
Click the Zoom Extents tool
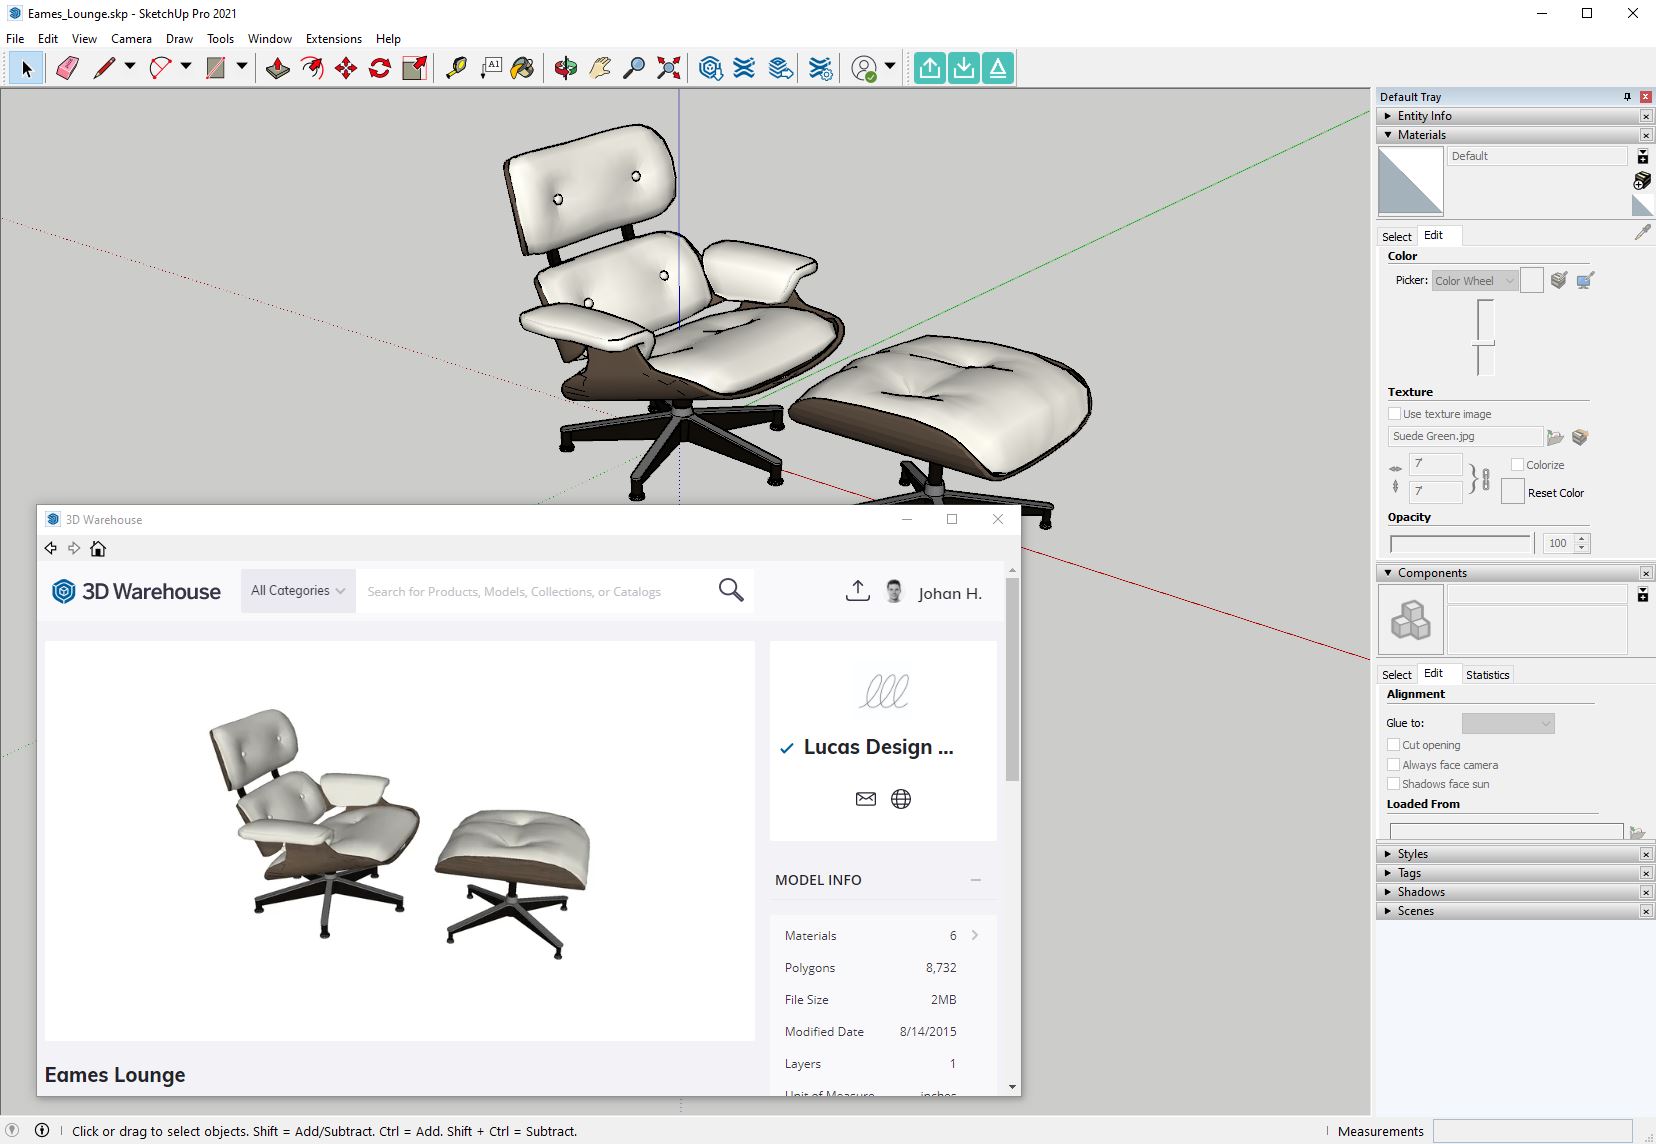(x=668, y=68)
